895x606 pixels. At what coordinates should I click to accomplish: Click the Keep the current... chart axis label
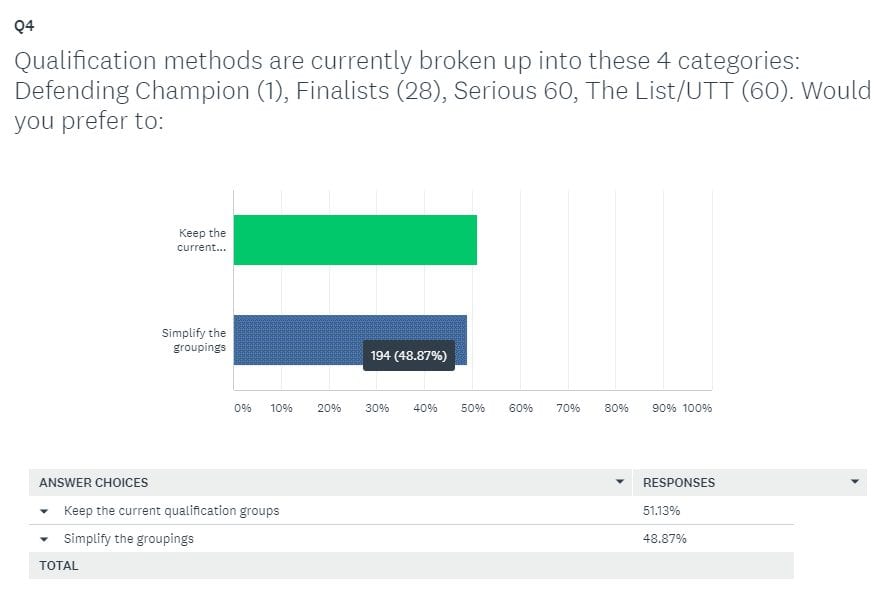click(201, 240)
